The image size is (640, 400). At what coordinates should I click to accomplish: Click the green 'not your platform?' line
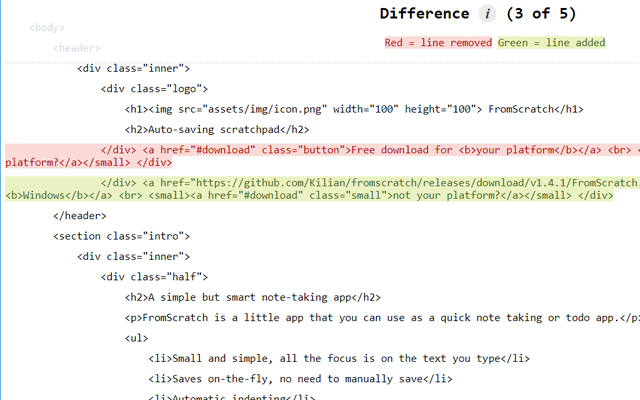(309, 196)
